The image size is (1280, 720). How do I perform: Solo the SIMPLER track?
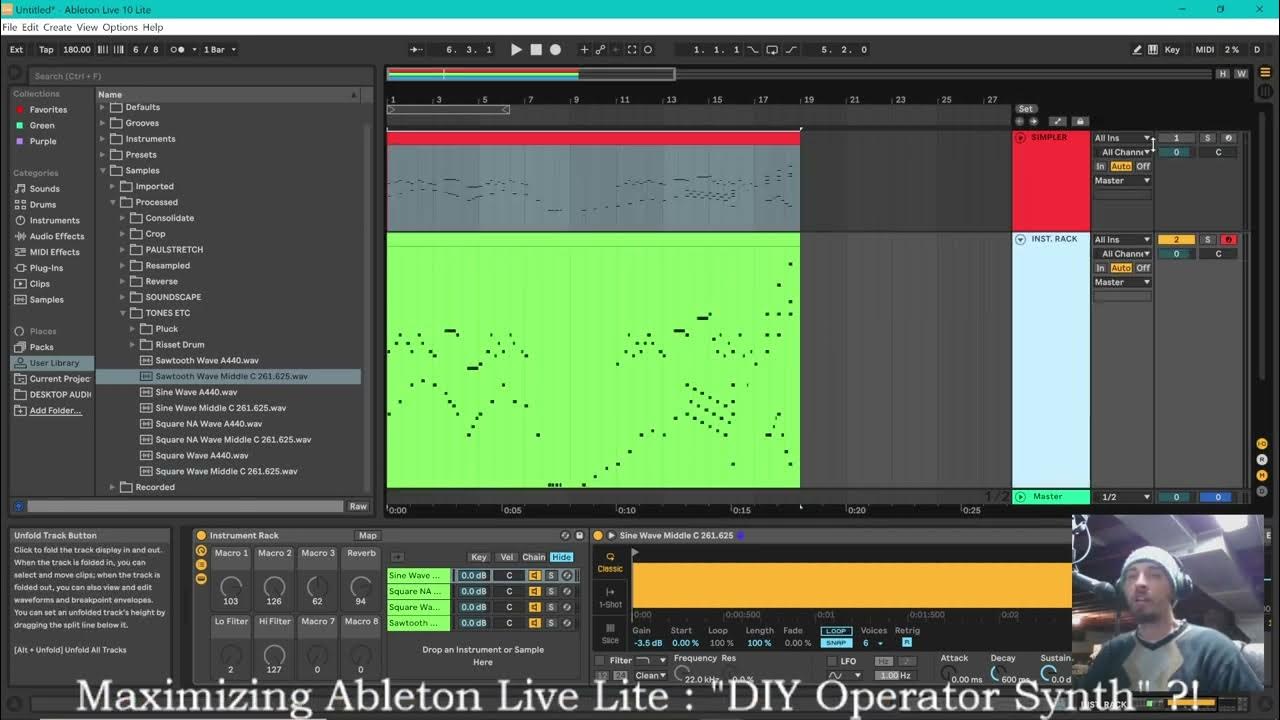tap(1207, 138)
